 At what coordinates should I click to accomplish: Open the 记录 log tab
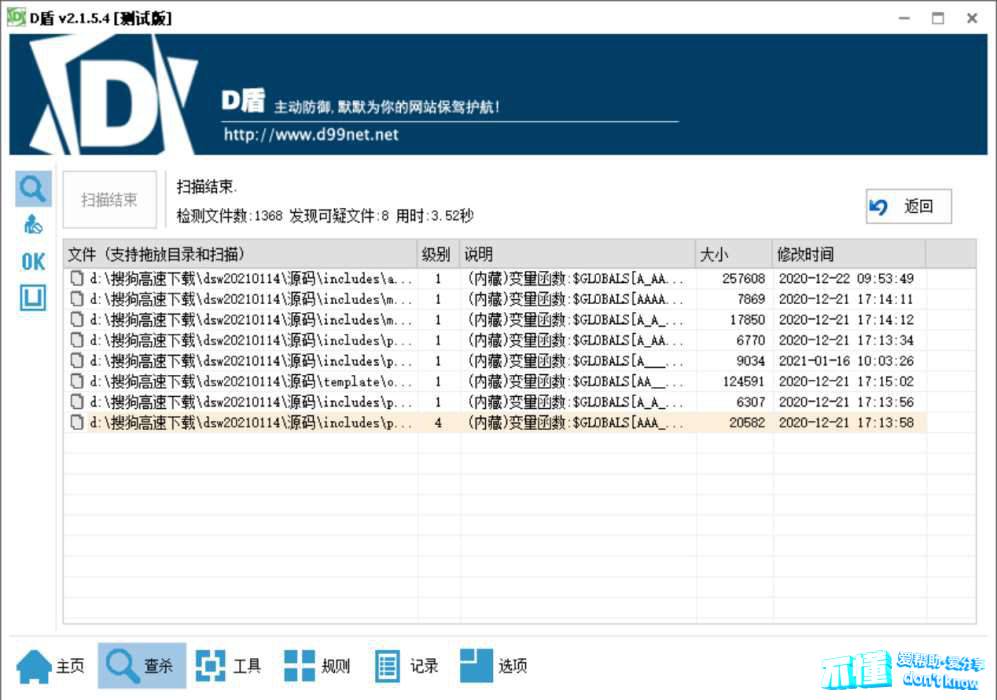(x=406, y=665)
